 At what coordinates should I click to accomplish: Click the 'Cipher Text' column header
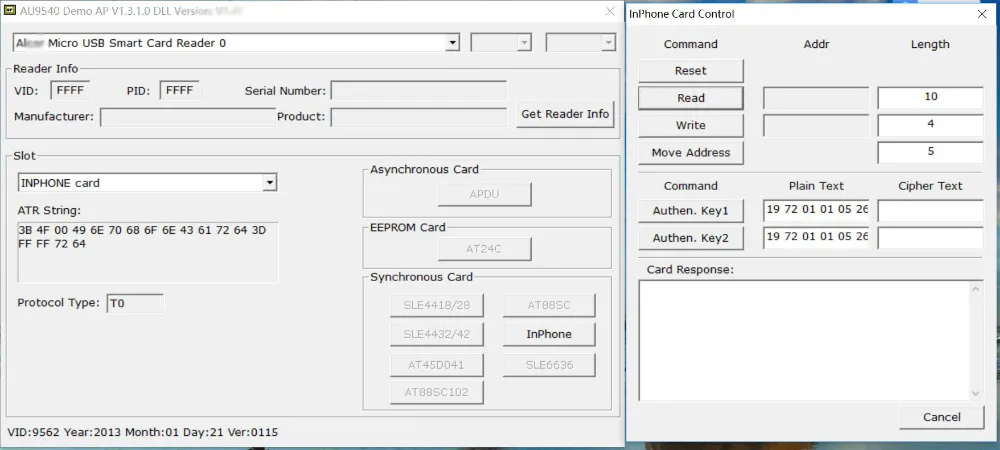pos(930,186)
